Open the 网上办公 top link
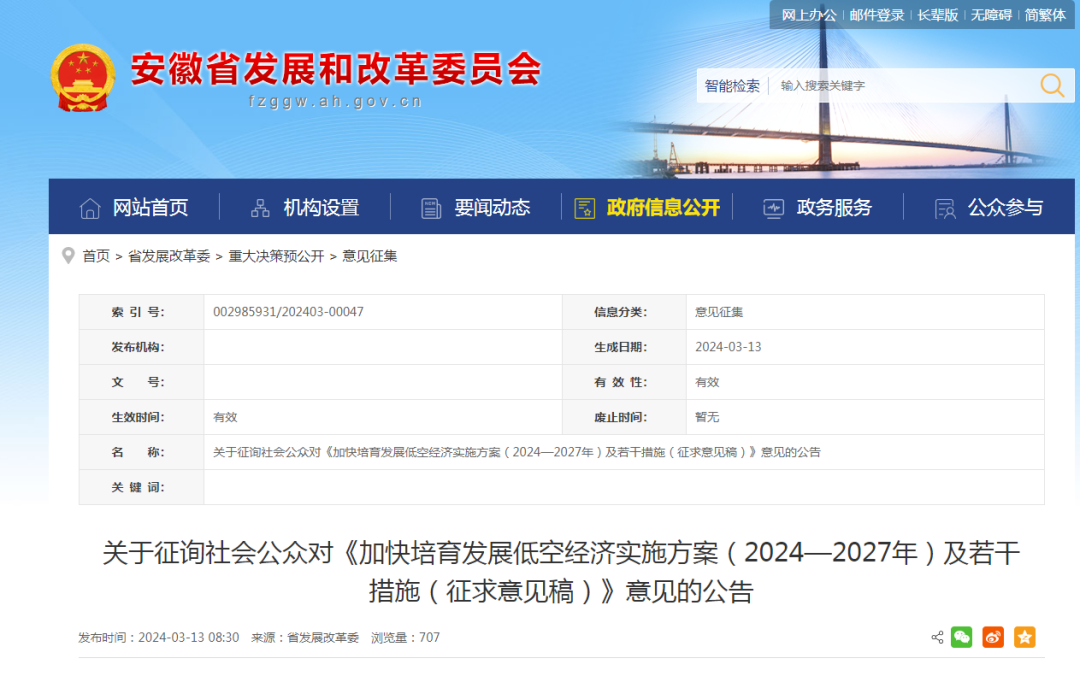This screenshot has height=676, width=1080. pos(808,14)
